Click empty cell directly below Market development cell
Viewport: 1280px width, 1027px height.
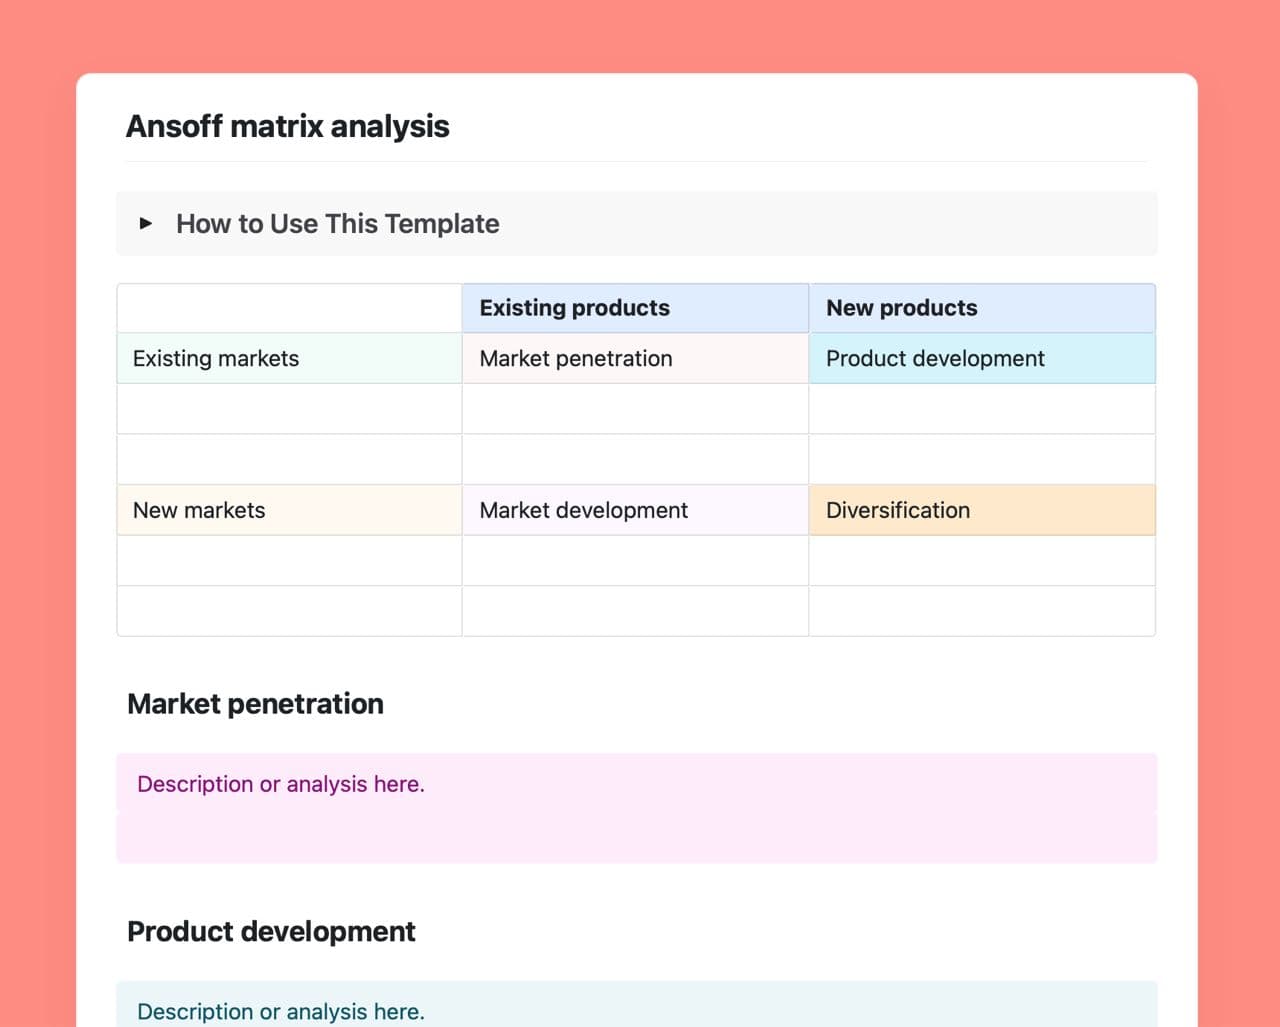point(634,561)
